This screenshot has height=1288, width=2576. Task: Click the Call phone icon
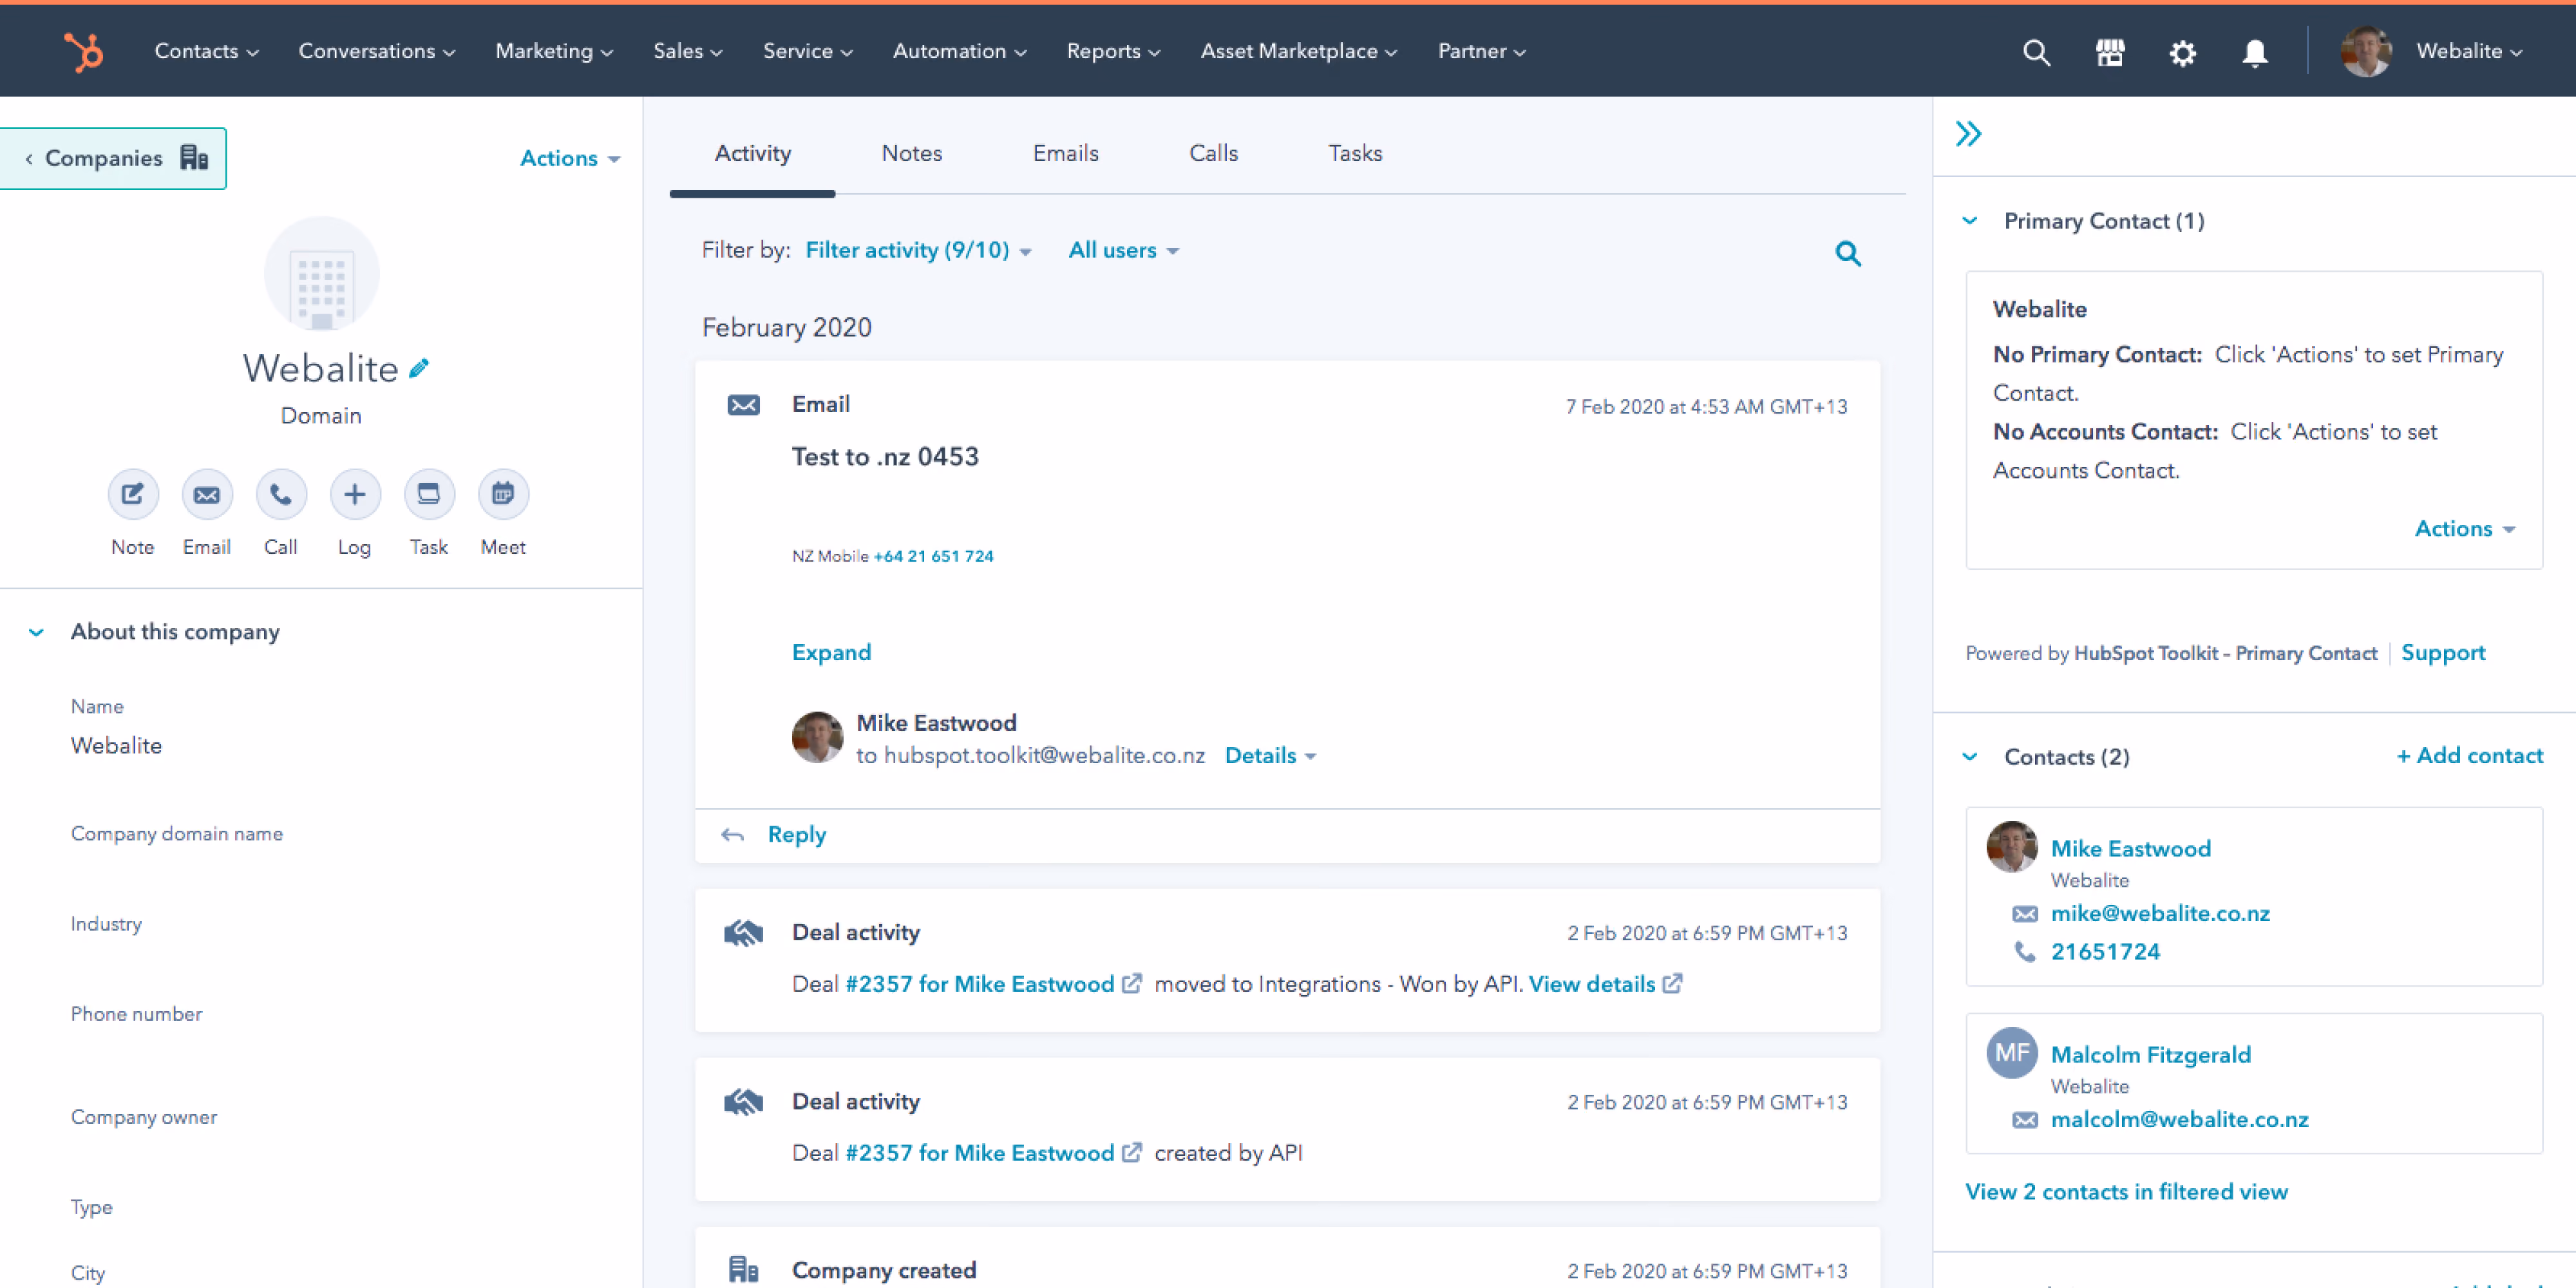tap(281, 494)
